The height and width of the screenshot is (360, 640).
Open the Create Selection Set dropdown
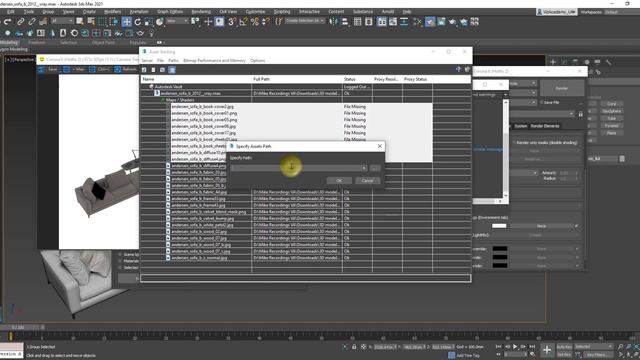coord(305,20)
